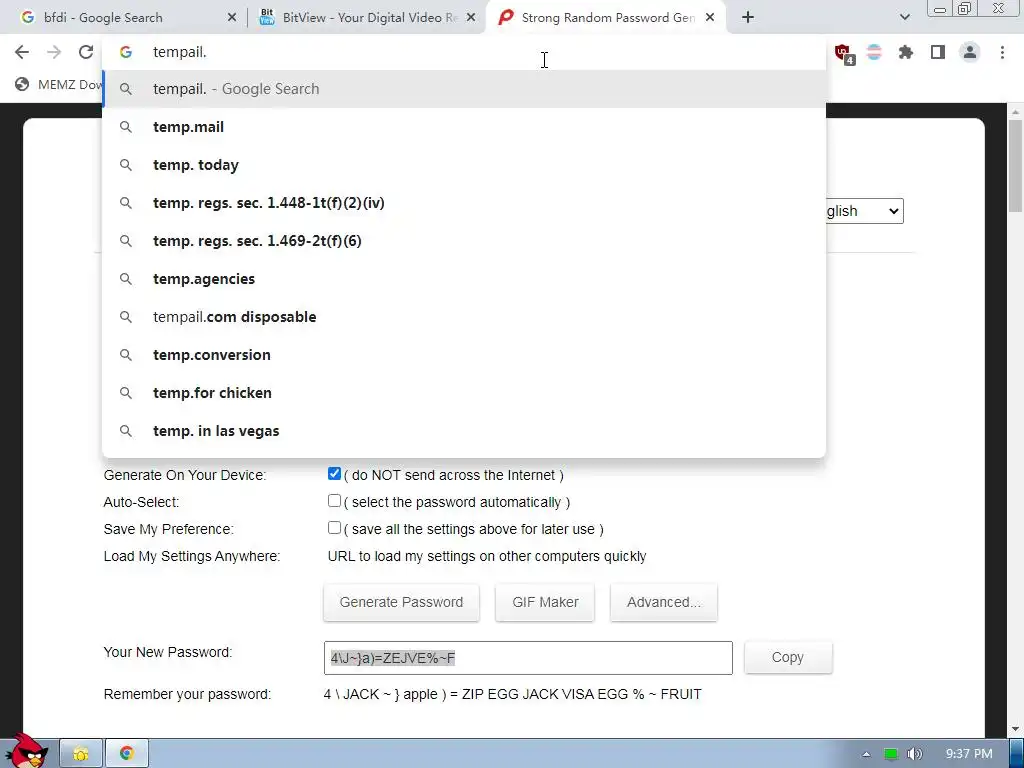Select the Strong Random Password Generator tab

(x=608, y=18)
